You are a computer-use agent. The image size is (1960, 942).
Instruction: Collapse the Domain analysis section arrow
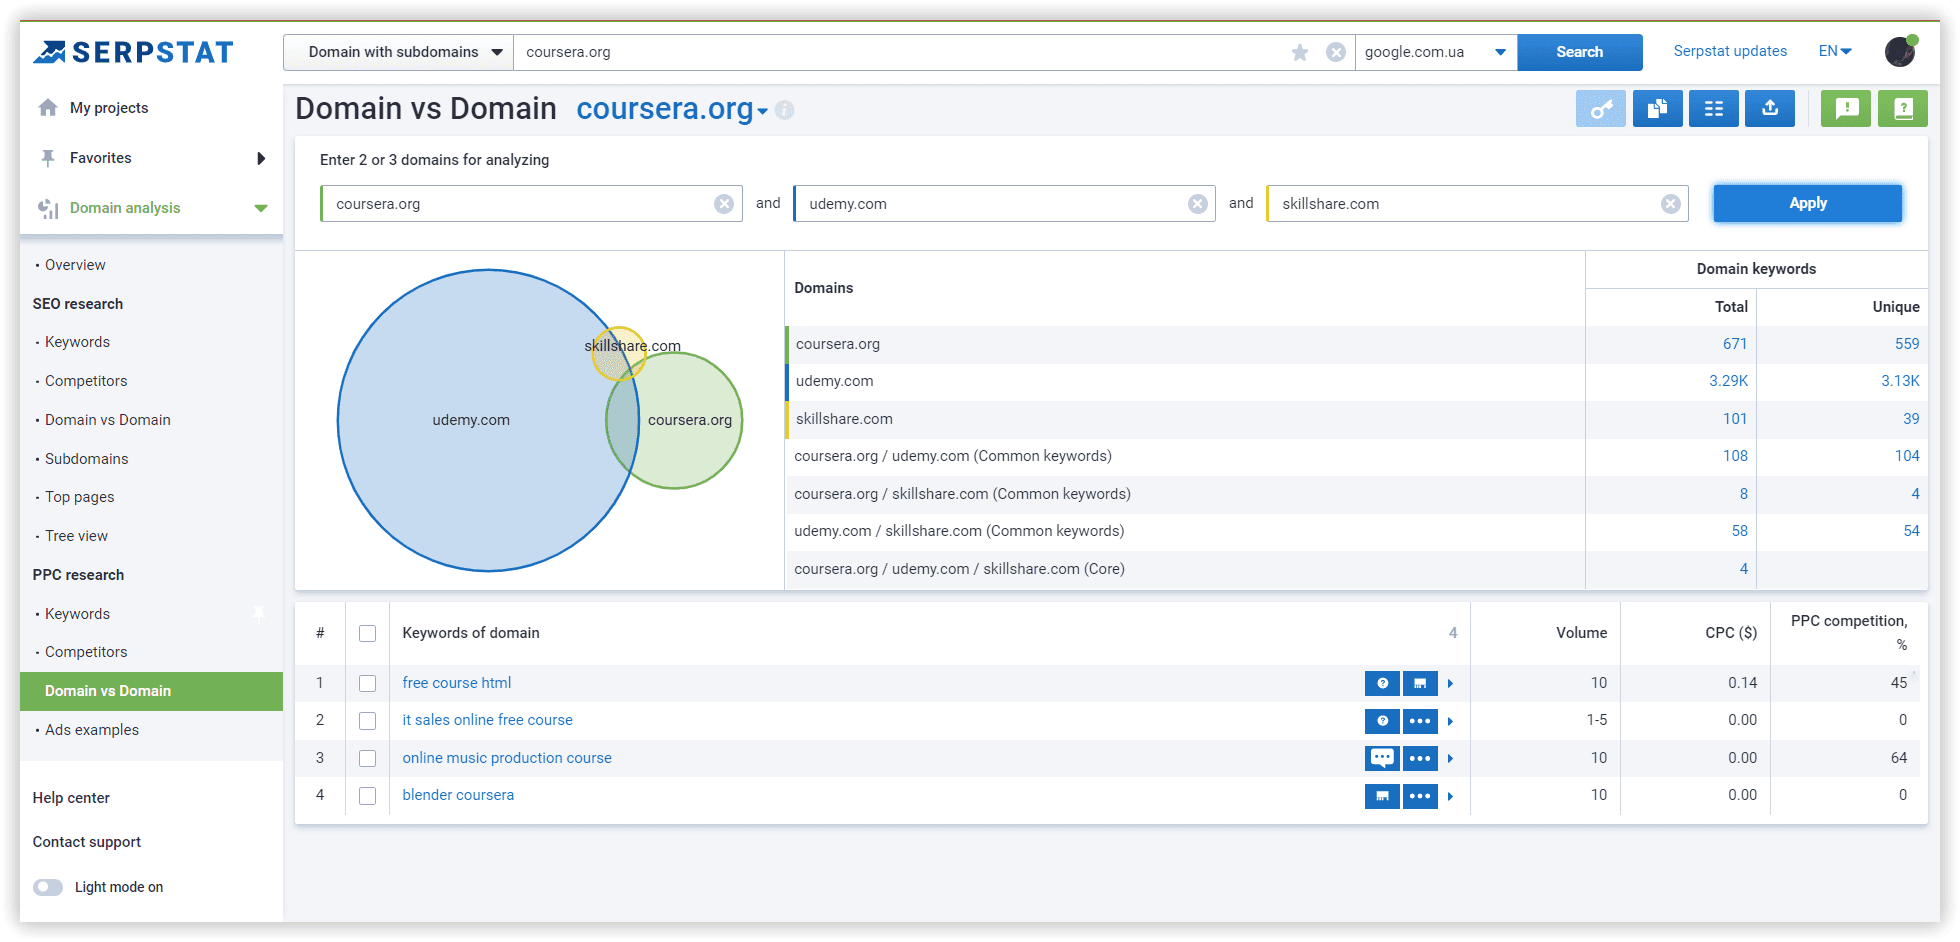[x=261, y=208]
